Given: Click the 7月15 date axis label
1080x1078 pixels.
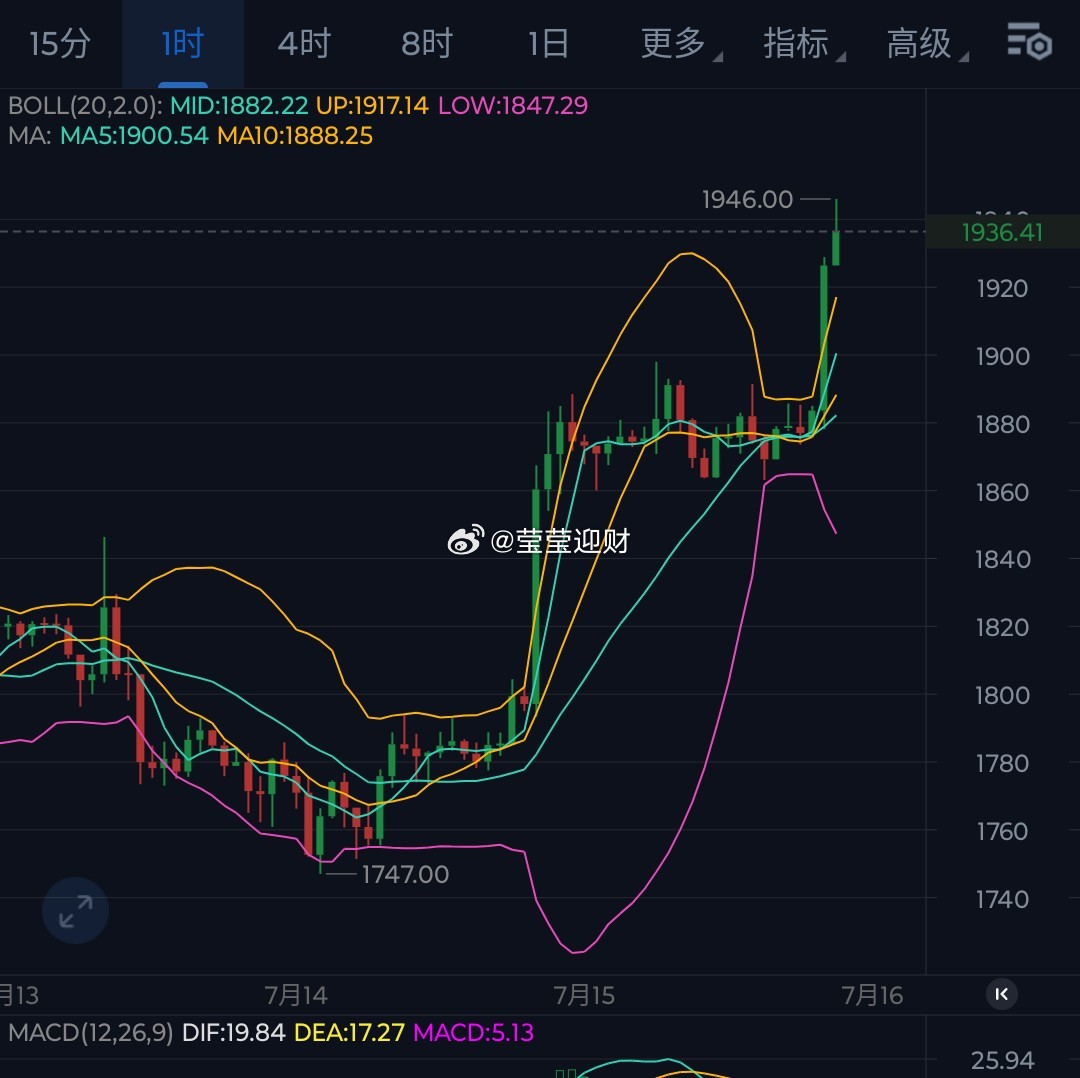Looking at the screenshot, I should [584, 995].
